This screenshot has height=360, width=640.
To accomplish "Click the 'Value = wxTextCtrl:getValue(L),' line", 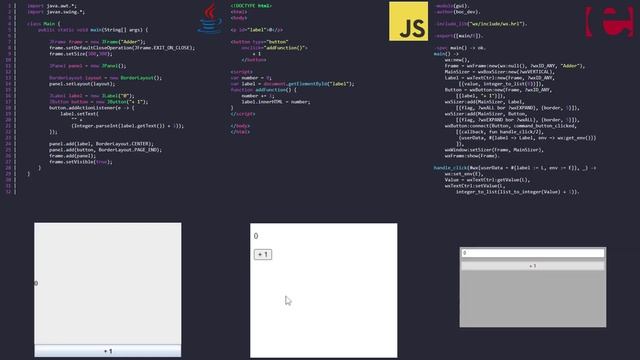I will (x=487, y=180).
